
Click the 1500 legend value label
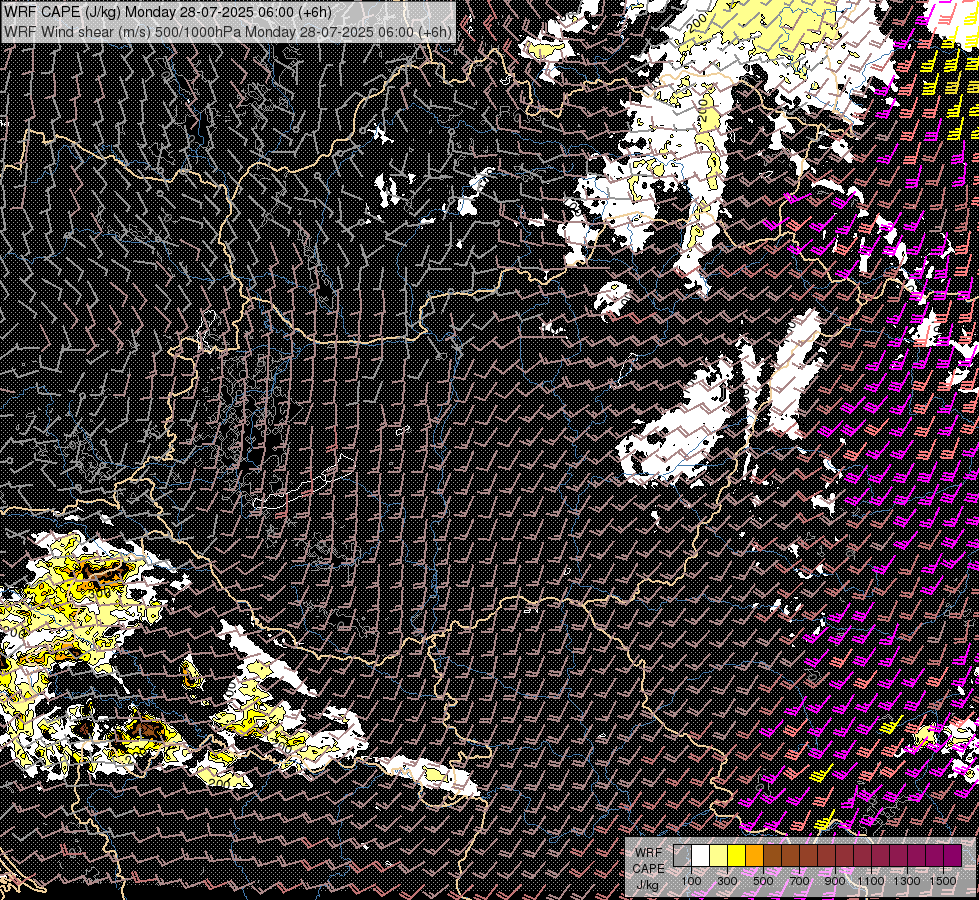click(943, 881)
